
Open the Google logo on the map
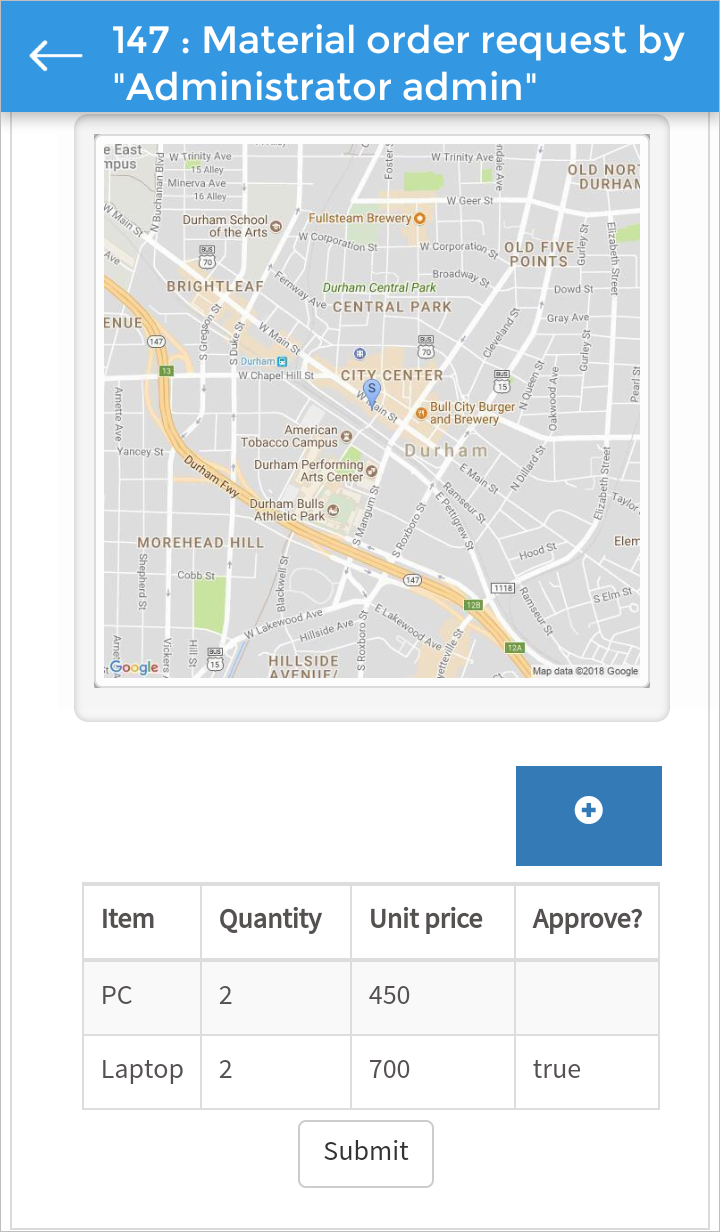click(x=134, y=667)
